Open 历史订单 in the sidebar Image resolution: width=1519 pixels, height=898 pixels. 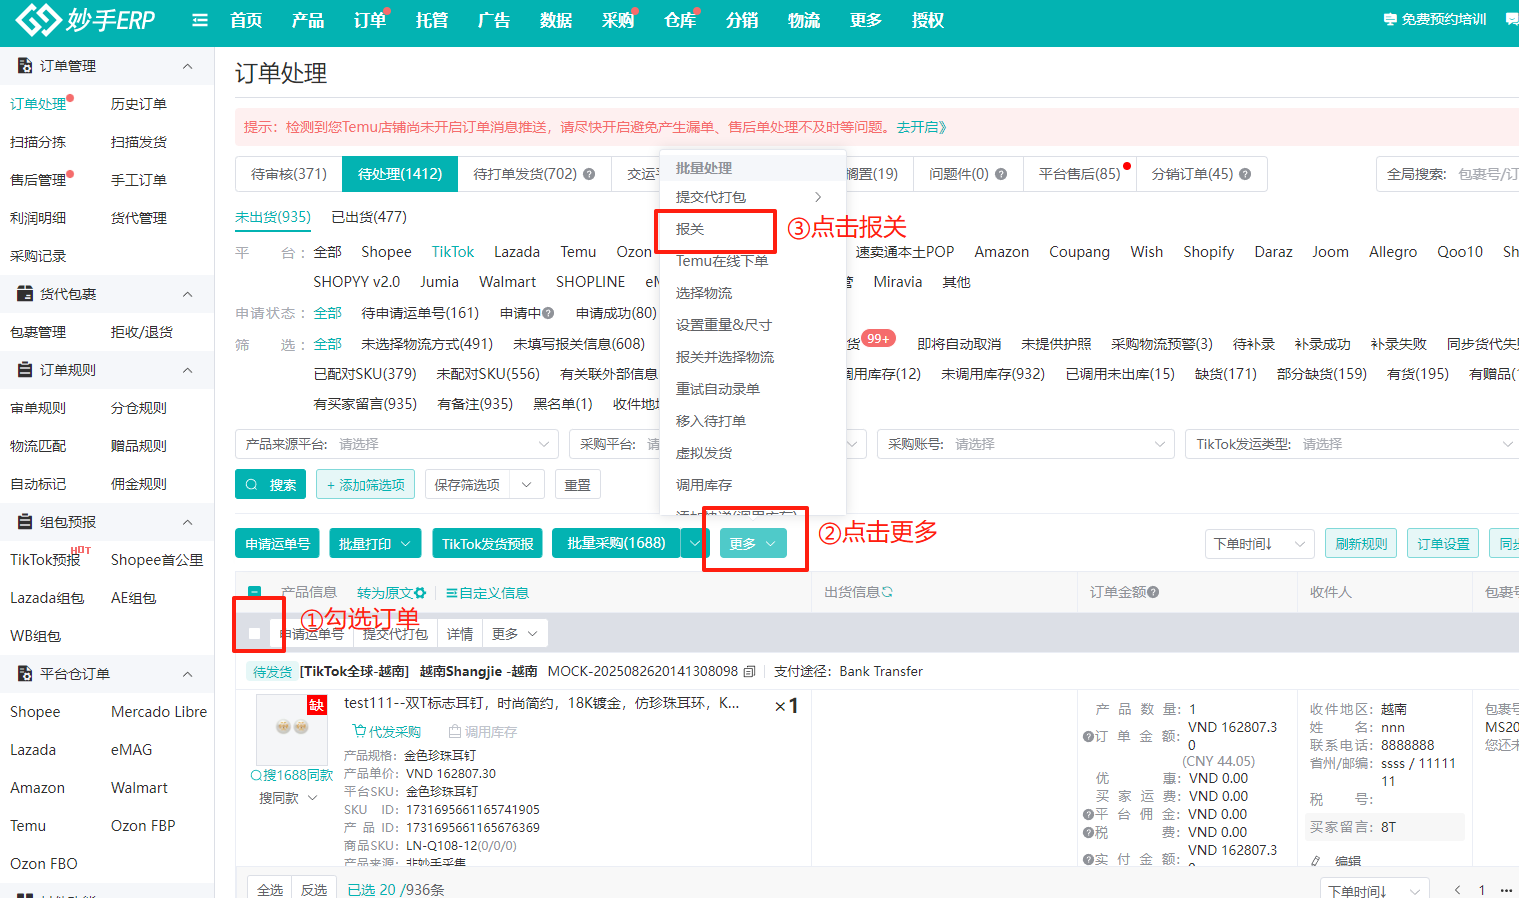click(x=139, y=104)
